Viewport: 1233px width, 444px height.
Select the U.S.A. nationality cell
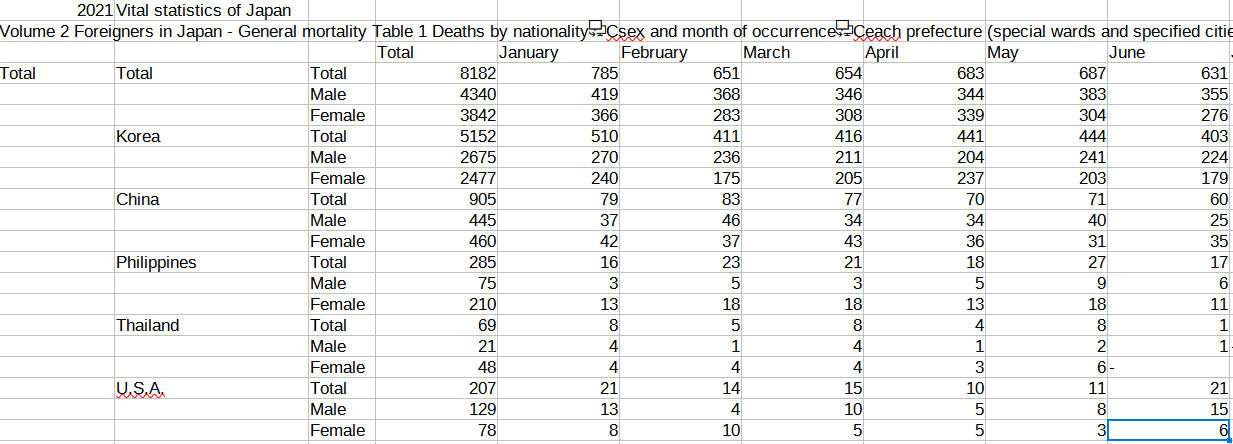click(x=211, y=388)
